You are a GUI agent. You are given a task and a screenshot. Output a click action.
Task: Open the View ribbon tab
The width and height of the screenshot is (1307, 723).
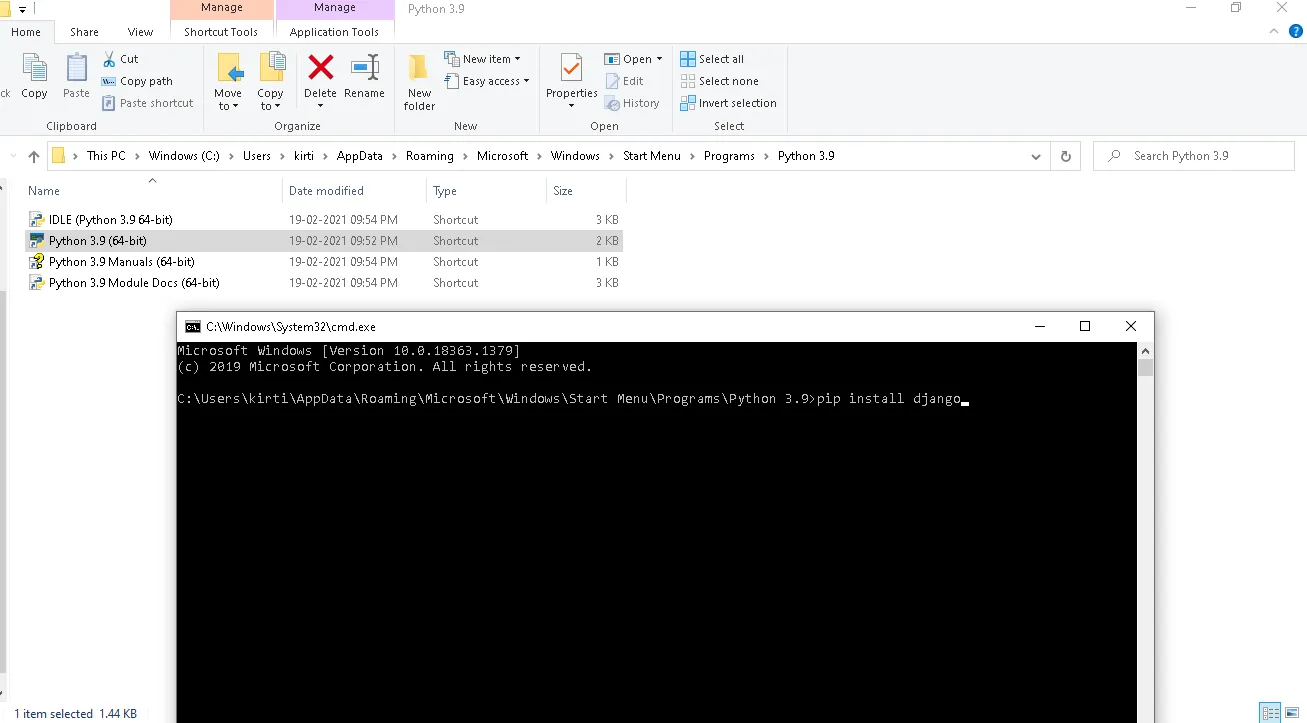pos(140,32)
